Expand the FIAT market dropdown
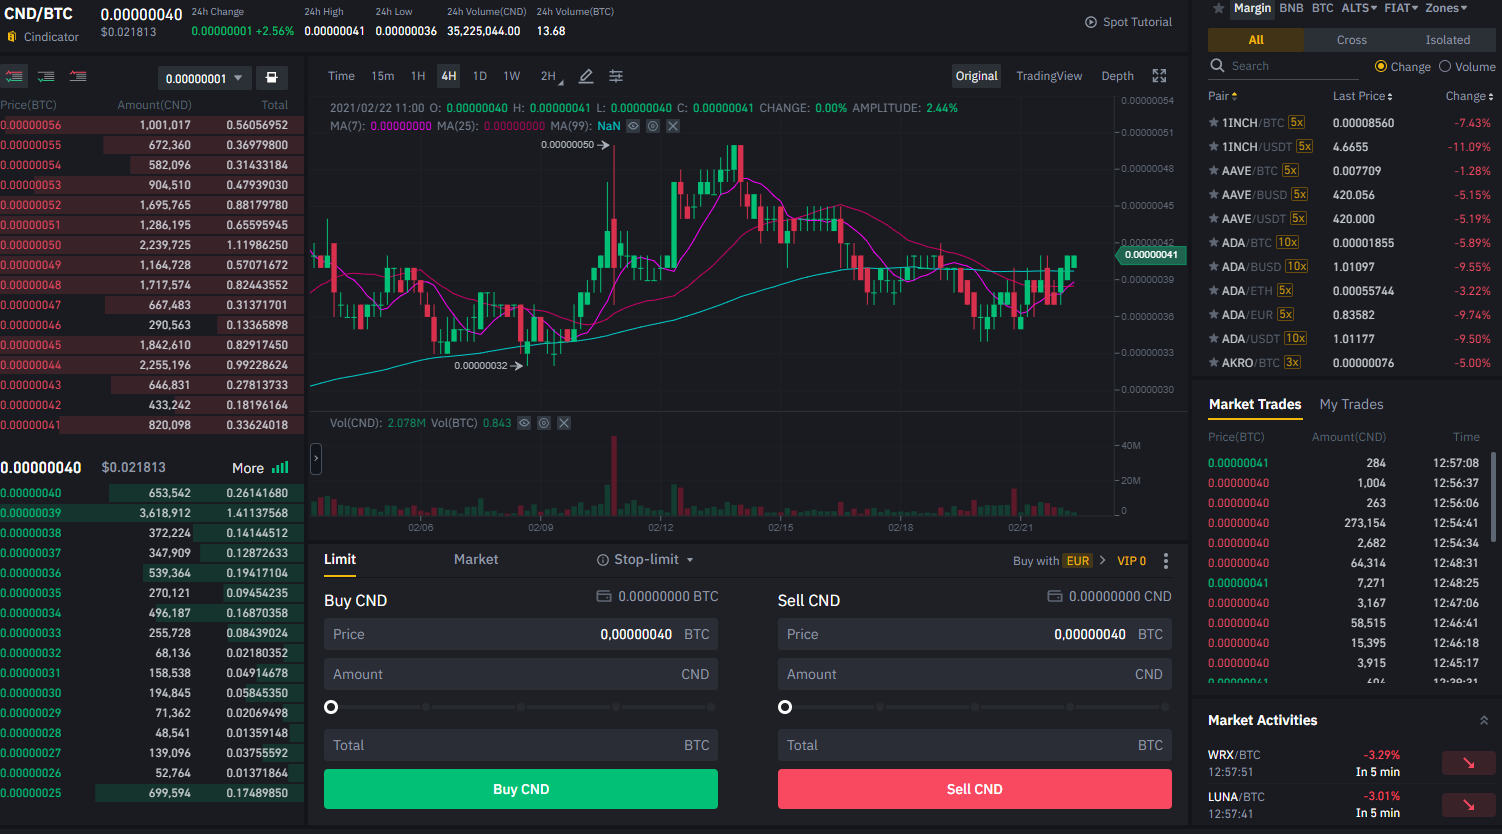Viewport: 1502px width, 834px height. click(x=1401, y=8)
